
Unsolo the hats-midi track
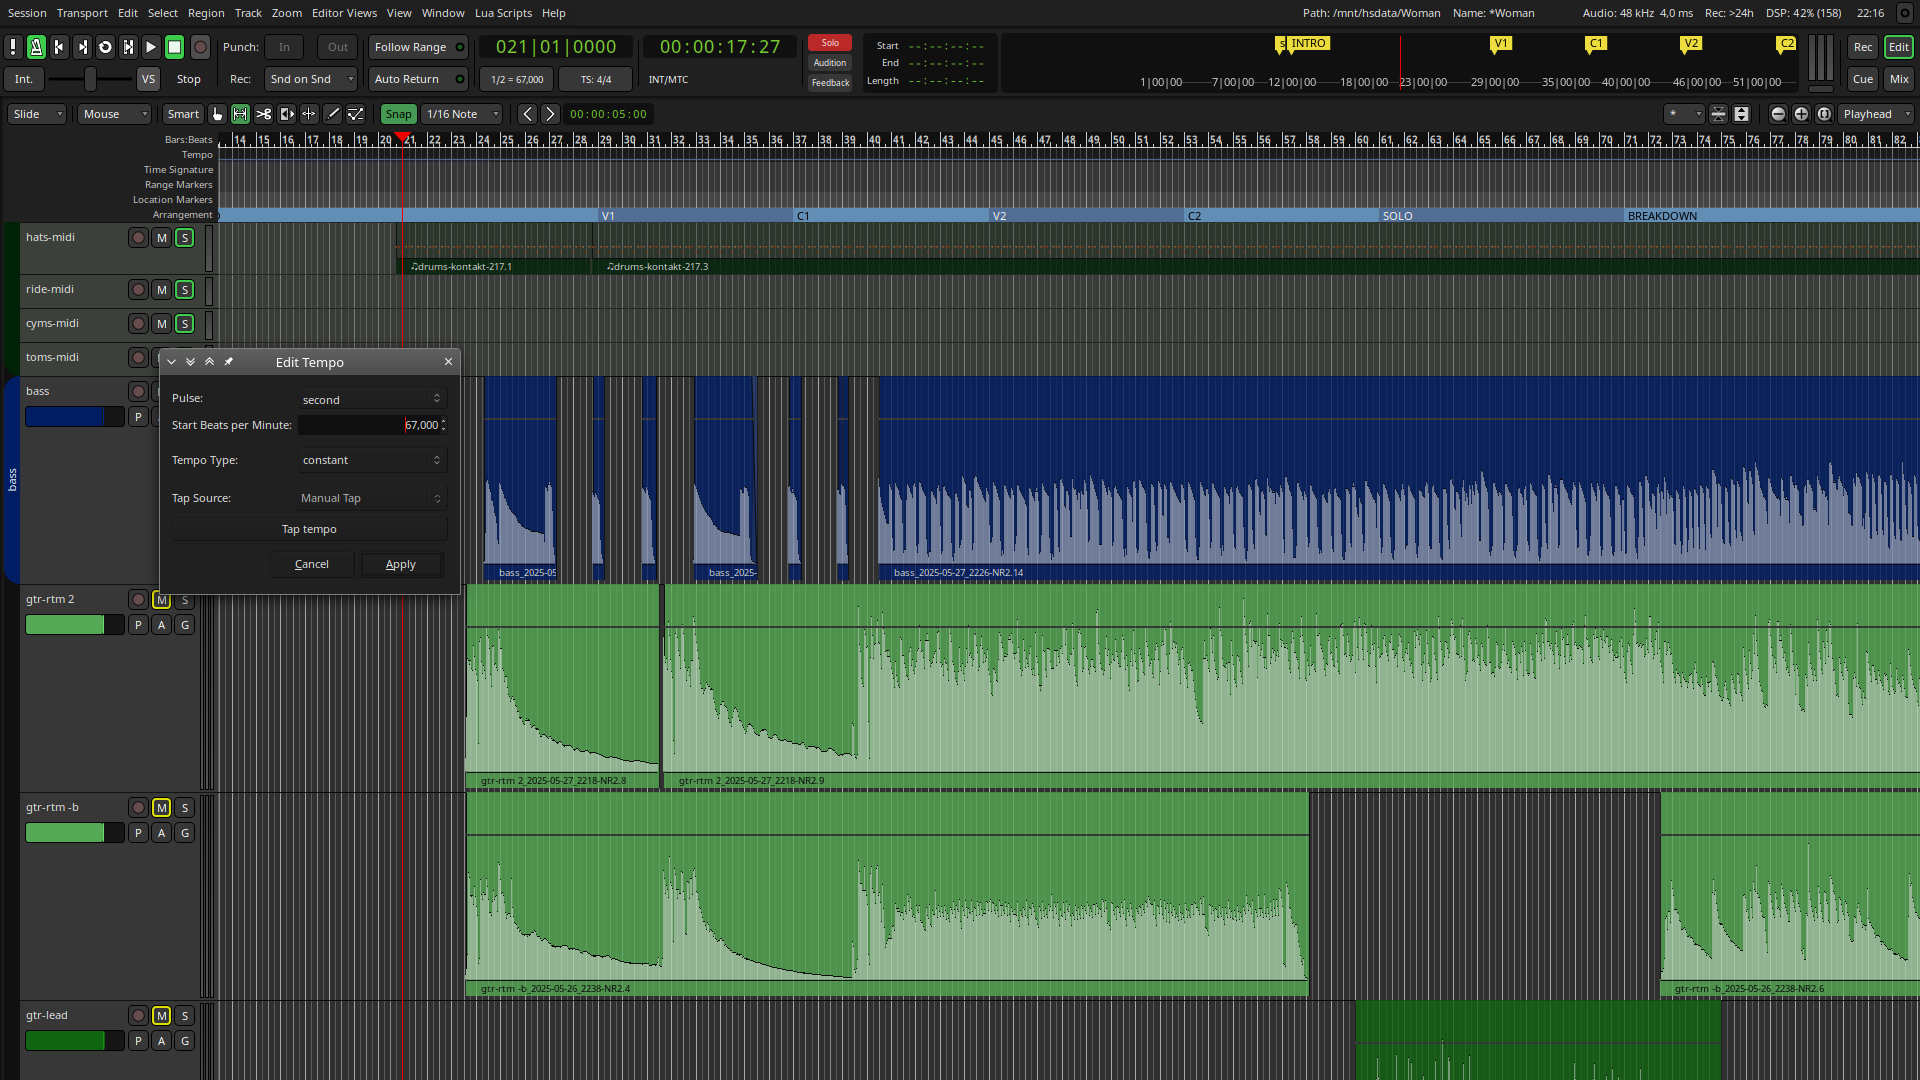[185, 238]
